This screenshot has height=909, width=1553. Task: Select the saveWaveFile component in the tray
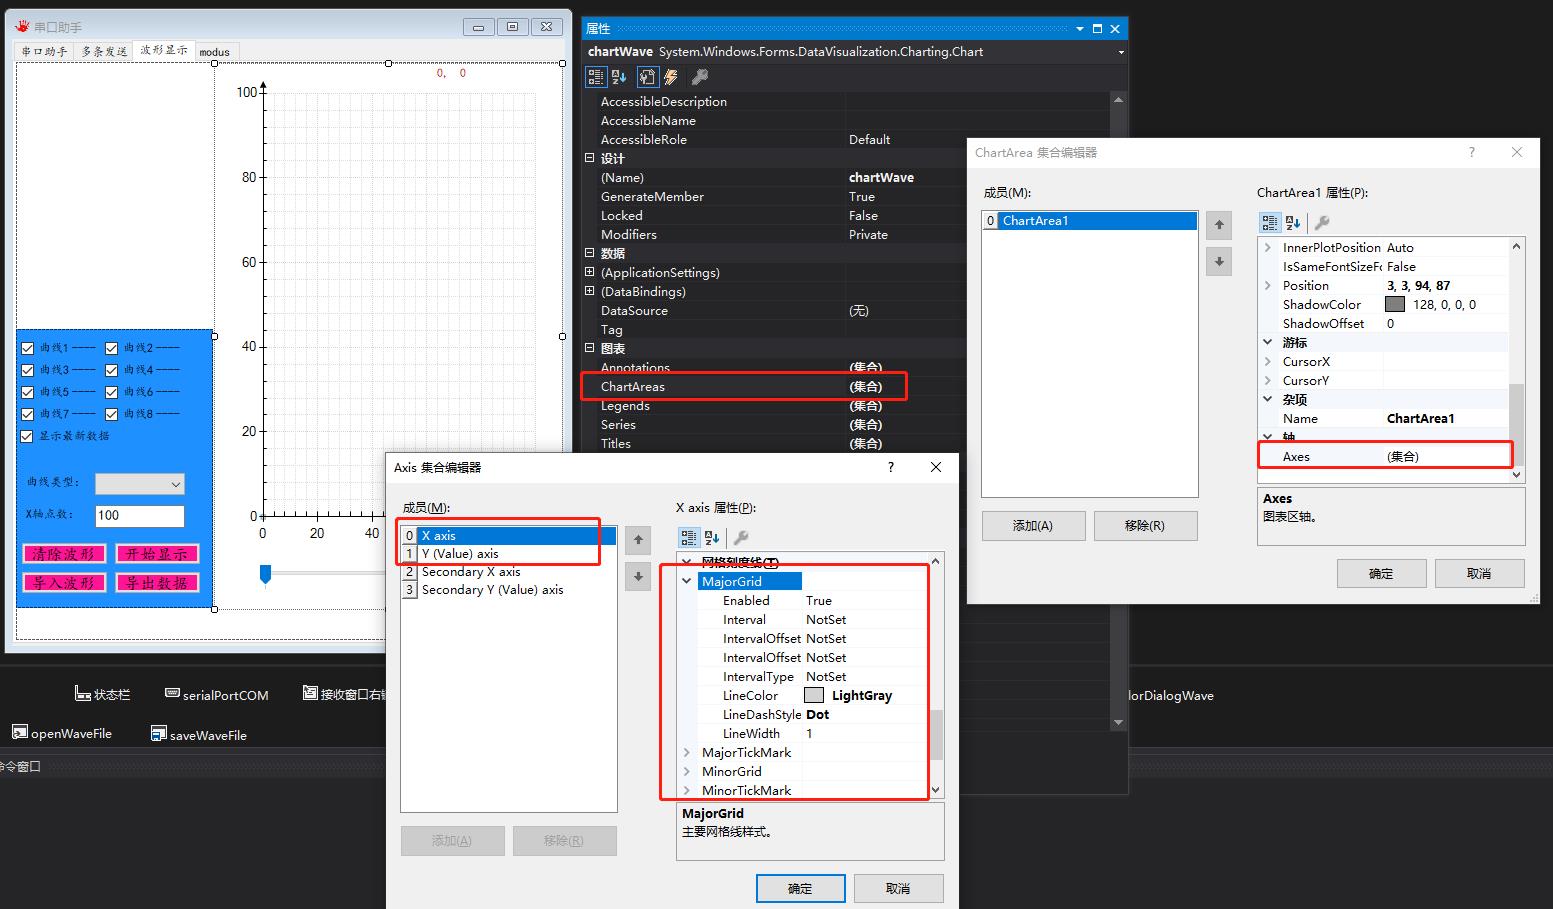198,734
